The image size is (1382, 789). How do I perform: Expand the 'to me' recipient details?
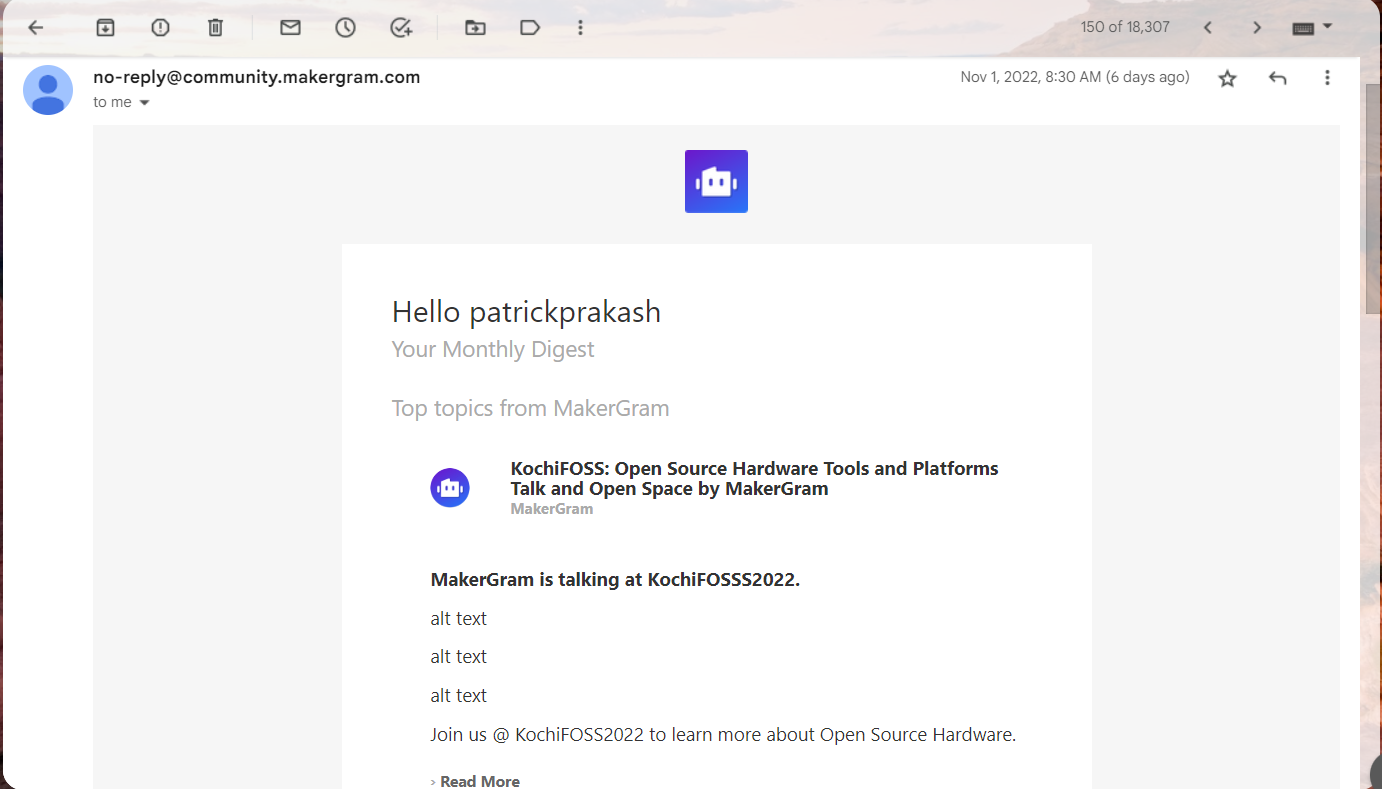(143, 101)
